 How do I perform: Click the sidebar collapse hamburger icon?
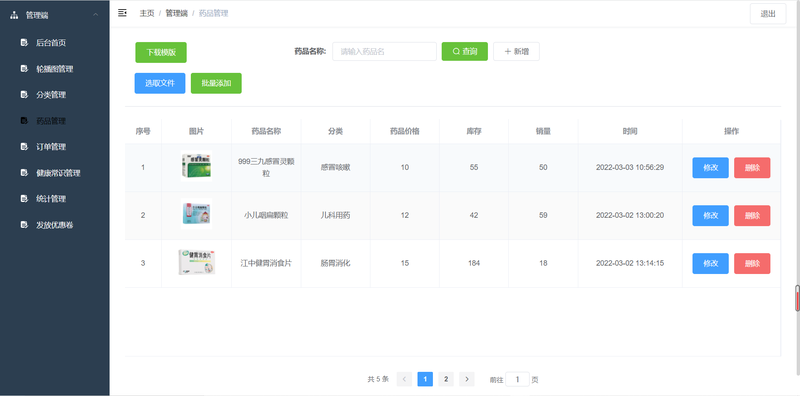click(x=122, y=13)
